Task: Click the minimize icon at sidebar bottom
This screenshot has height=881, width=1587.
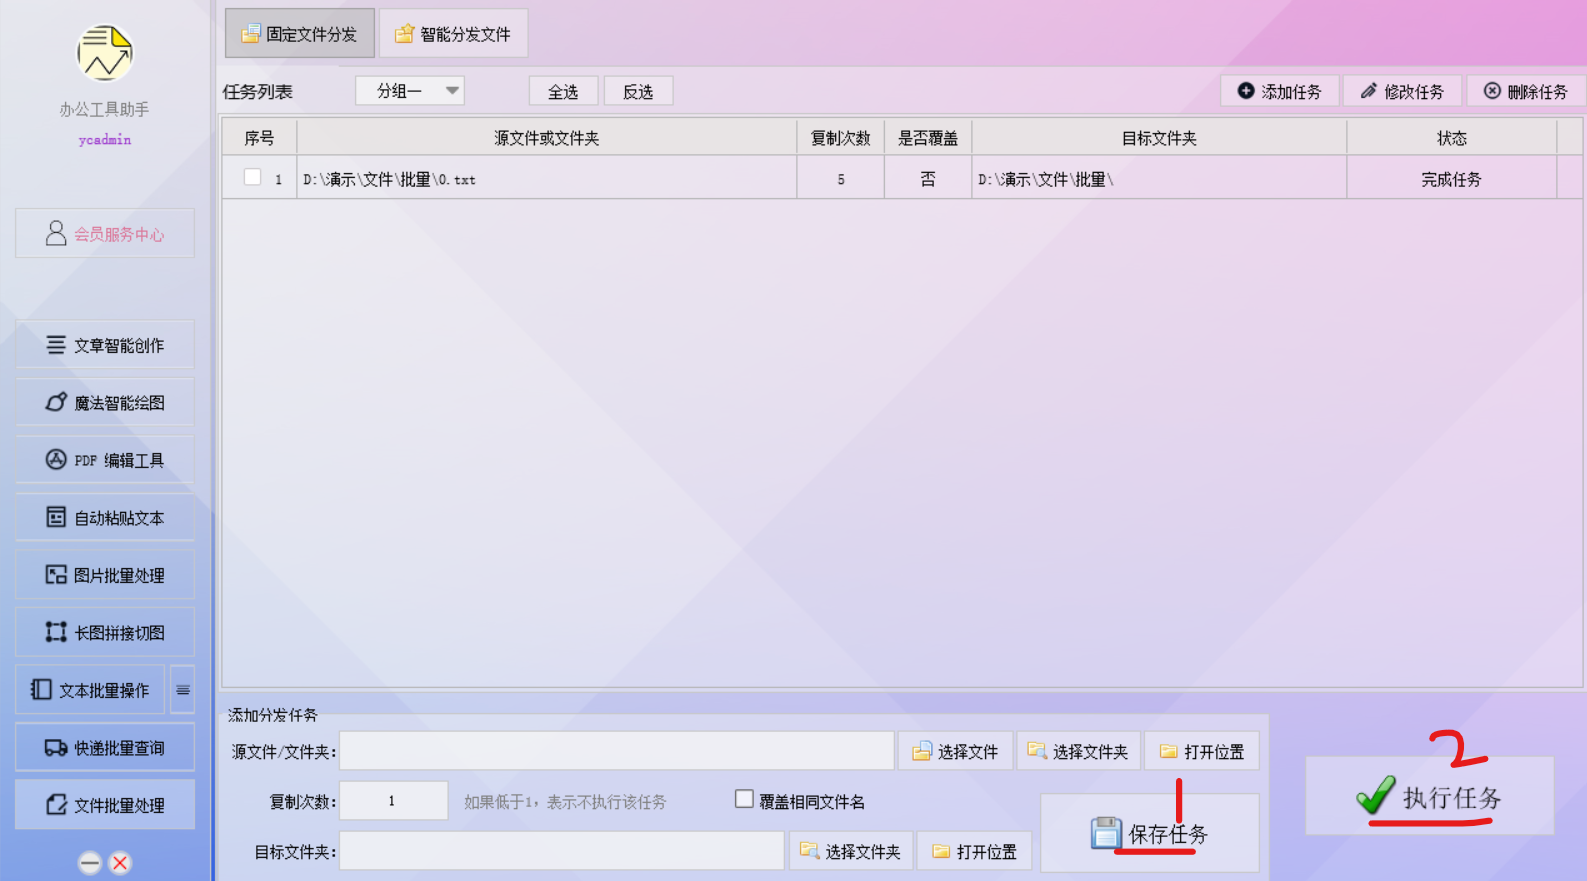Action: 90,863
